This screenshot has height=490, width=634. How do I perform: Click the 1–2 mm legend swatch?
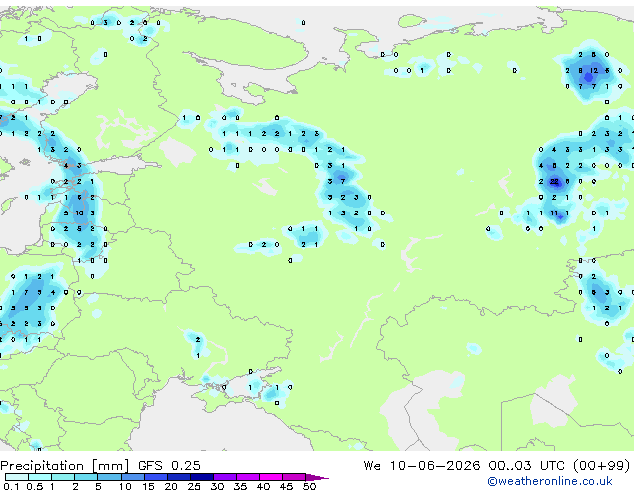click(x=63, y=477)
